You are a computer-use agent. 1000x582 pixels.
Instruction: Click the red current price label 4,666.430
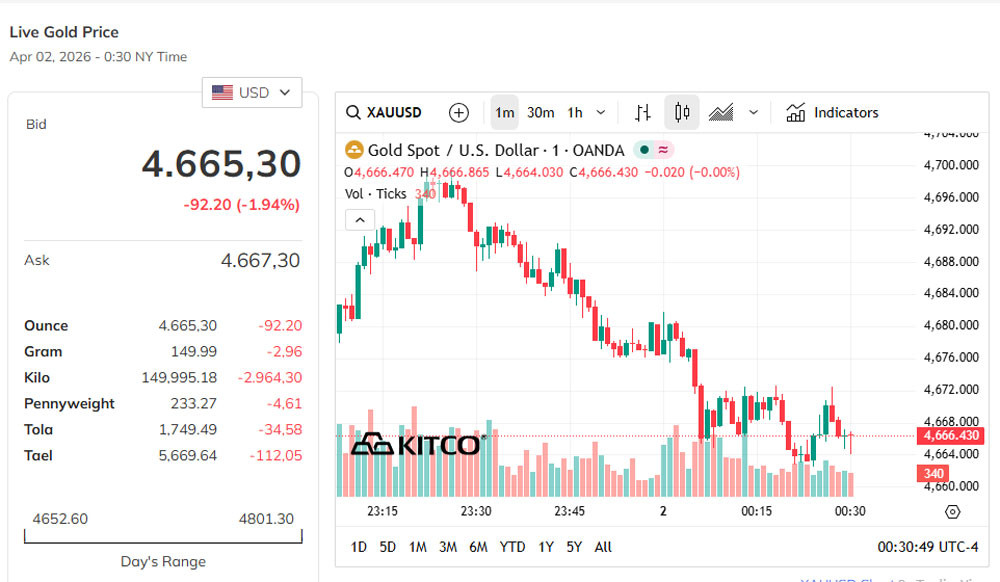[949, 436]
